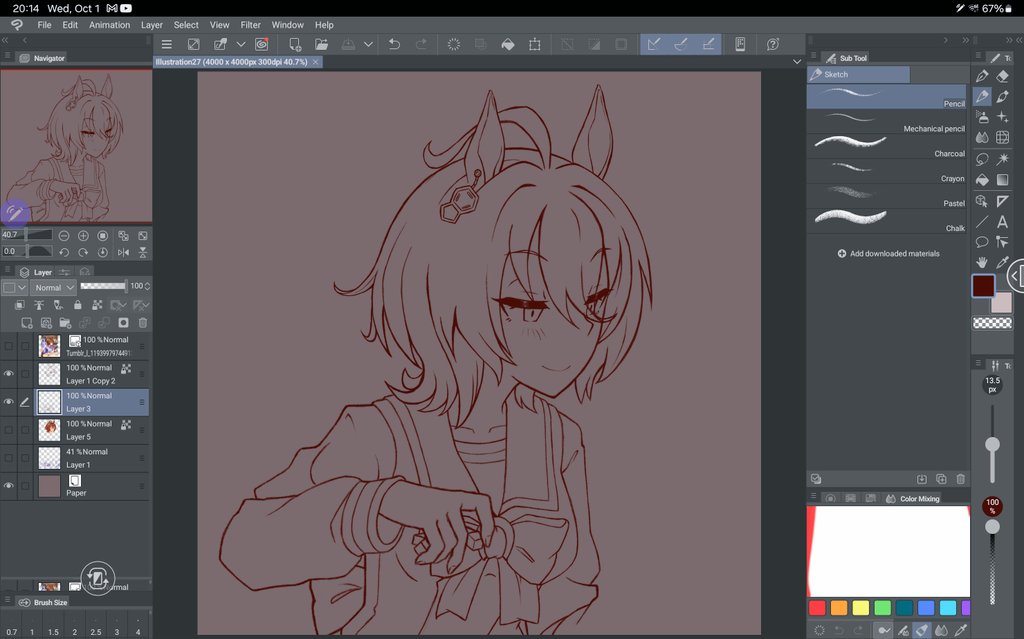The image size is (1024, 639).
Task: Select the Eraser tool
Action: [x=1003, y=76]
